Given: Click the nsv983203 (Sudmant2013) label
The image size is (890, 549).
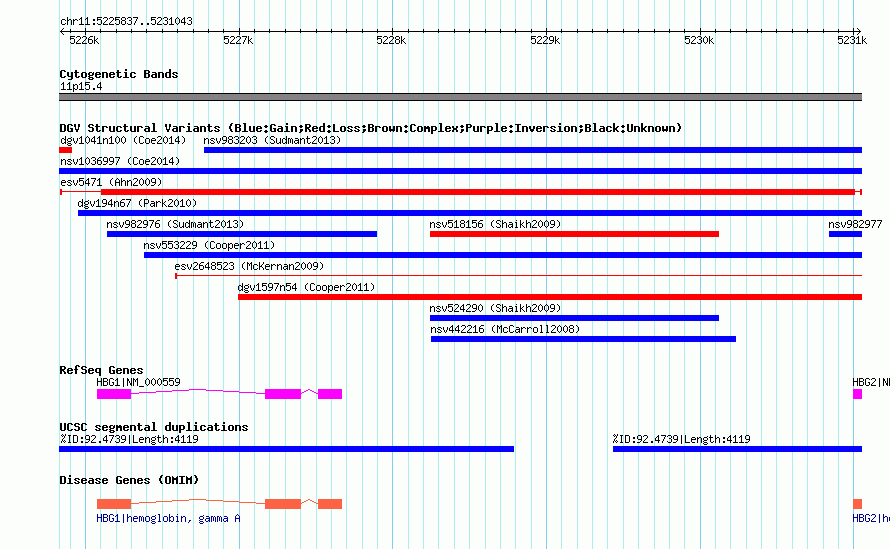Looking at the screenshot, I should pyautogui.click(x=272, y=140).
